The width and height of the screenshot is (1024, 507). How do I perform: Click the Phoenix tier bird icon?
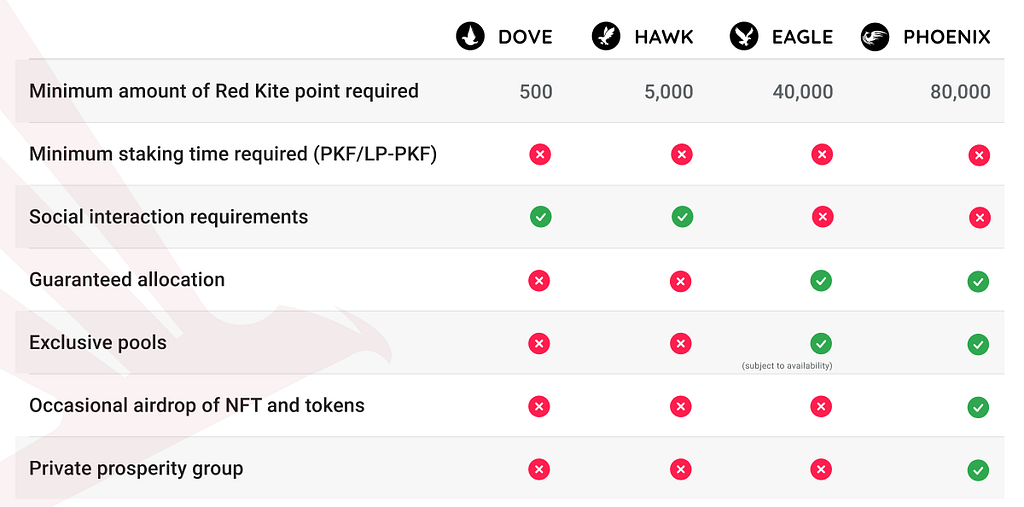(875, 36)
